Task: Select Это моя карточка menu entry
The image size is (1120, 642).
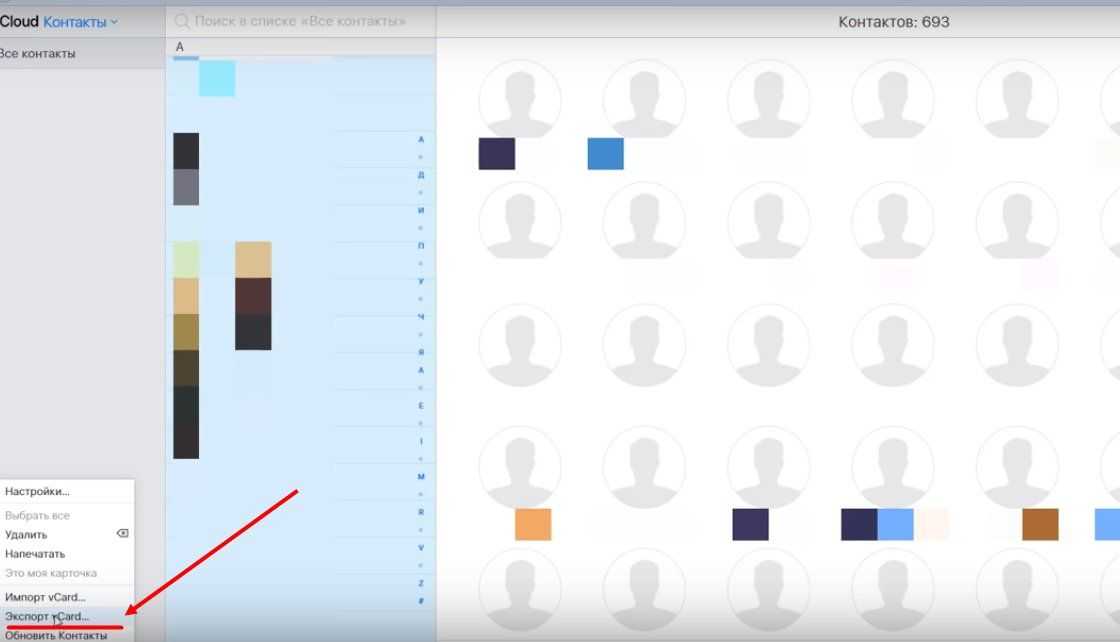Action: (x=51, y=573)
